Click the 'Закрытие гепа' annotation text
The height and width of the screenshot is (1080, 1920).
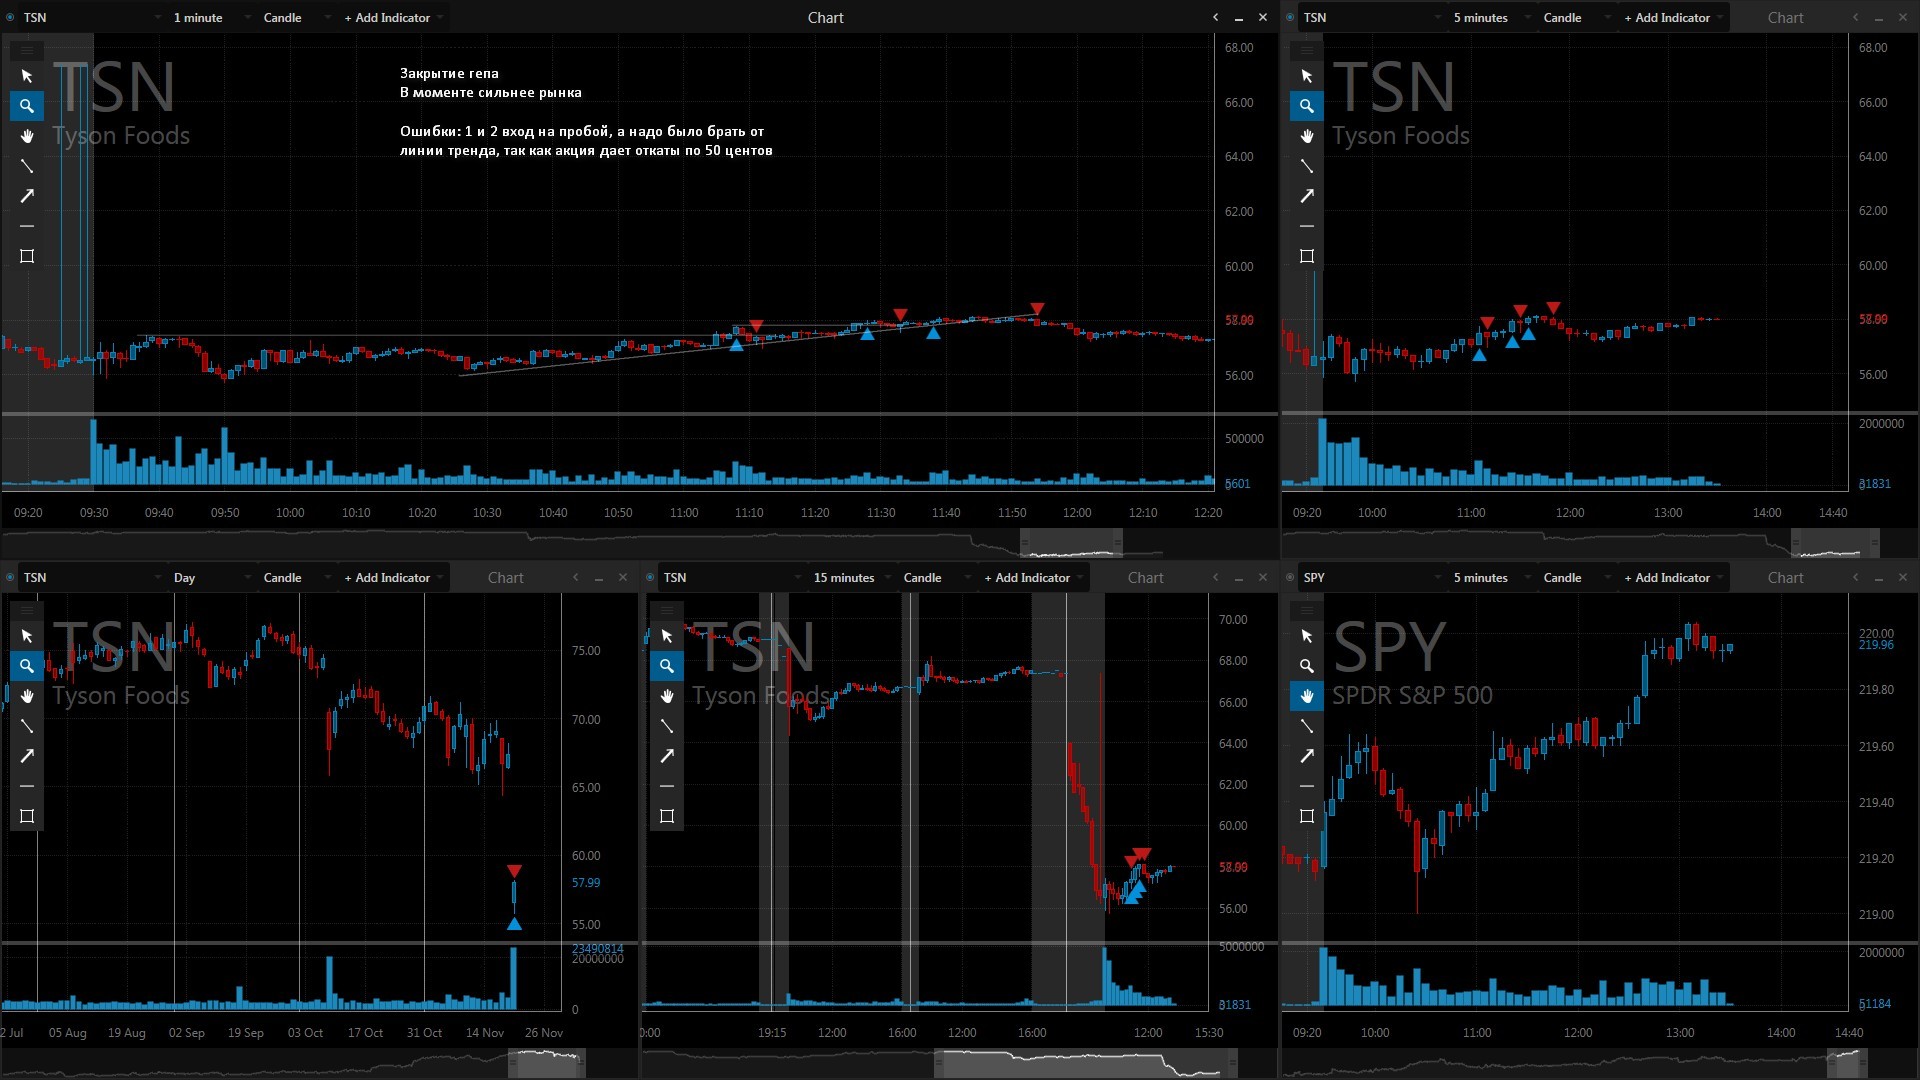(449, 73)
